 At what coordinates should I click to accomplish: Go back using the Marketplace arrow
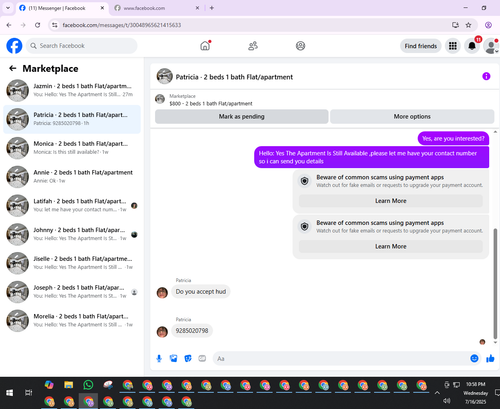(x=13, y=68)
